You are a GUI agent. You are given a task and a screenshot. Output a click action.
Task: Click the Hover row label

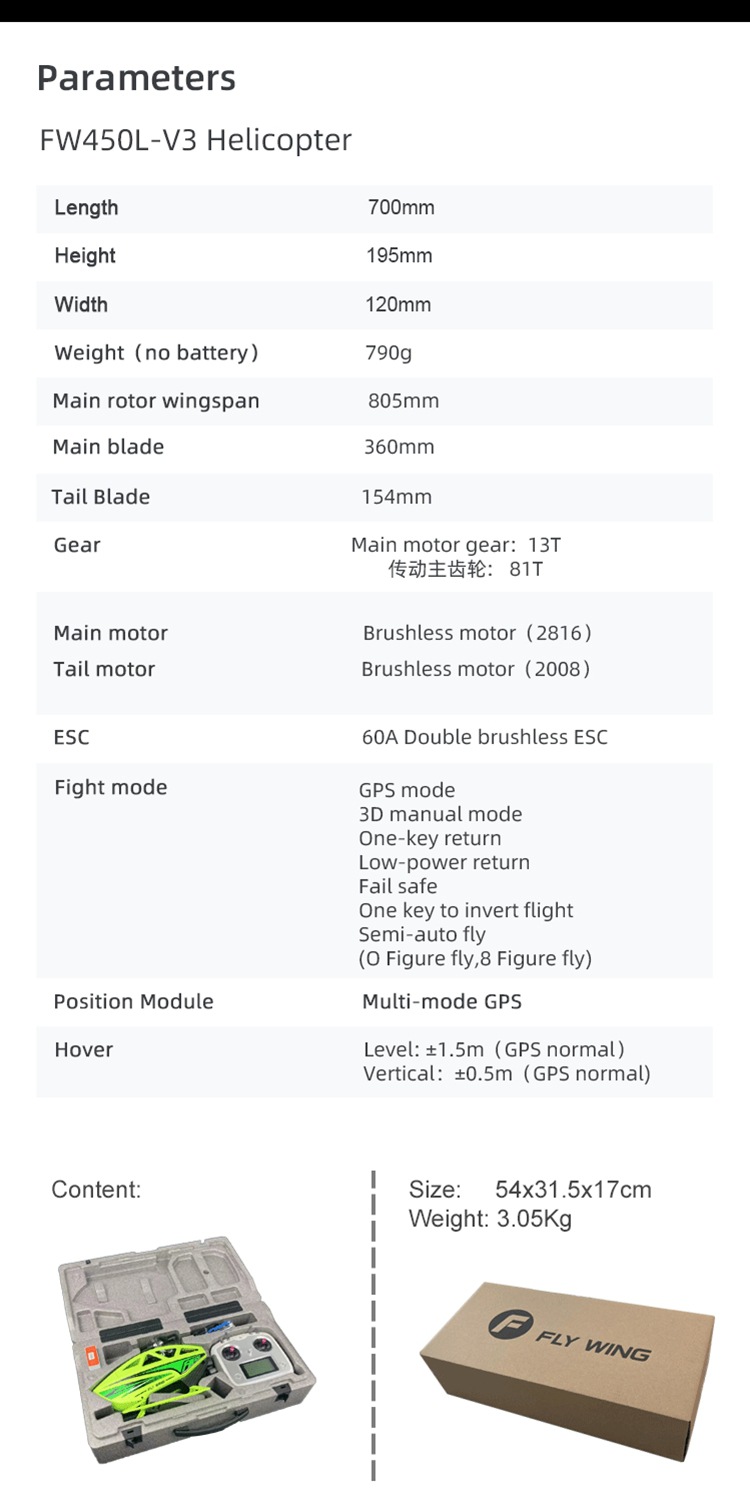(x=84, y=1049)
